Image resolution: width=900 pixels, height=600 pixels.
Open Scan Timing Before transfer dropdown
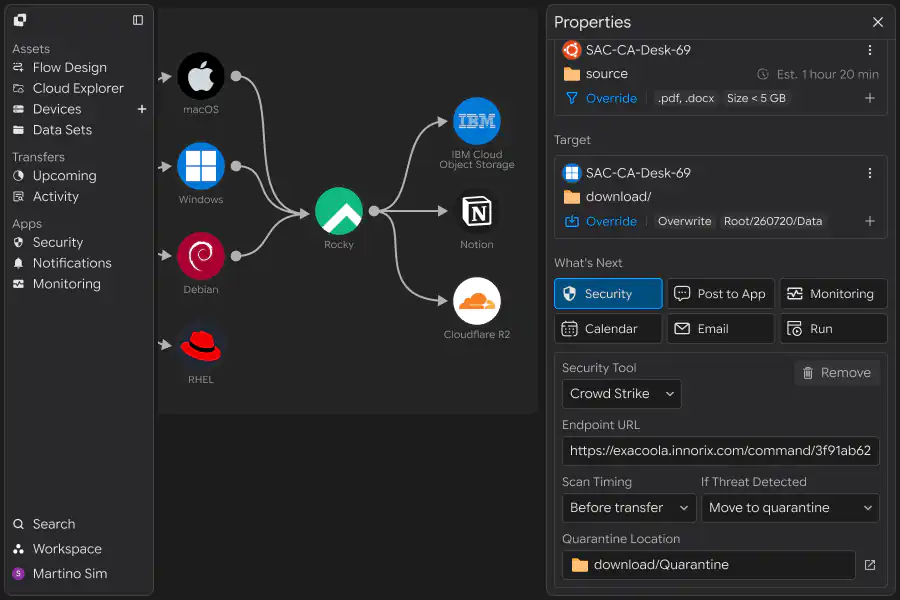coord(629,508)
